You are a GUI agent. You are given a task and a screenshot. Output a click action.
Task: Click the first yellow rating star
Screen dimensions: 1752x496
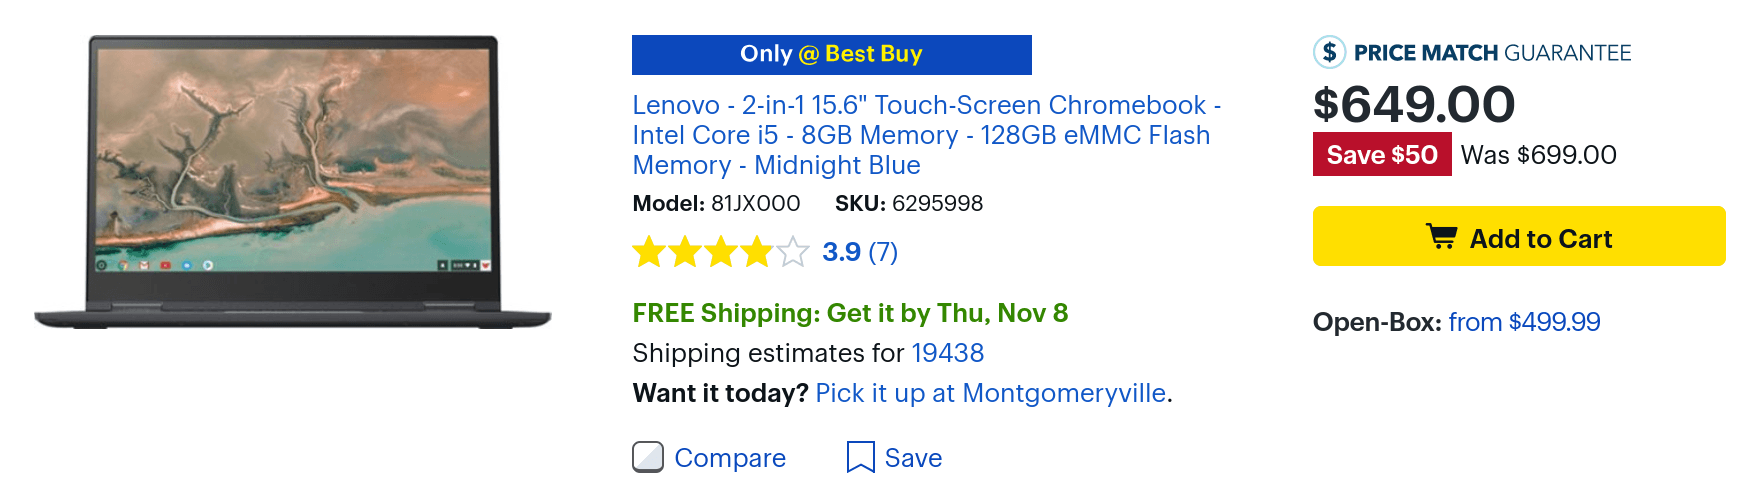649,252
